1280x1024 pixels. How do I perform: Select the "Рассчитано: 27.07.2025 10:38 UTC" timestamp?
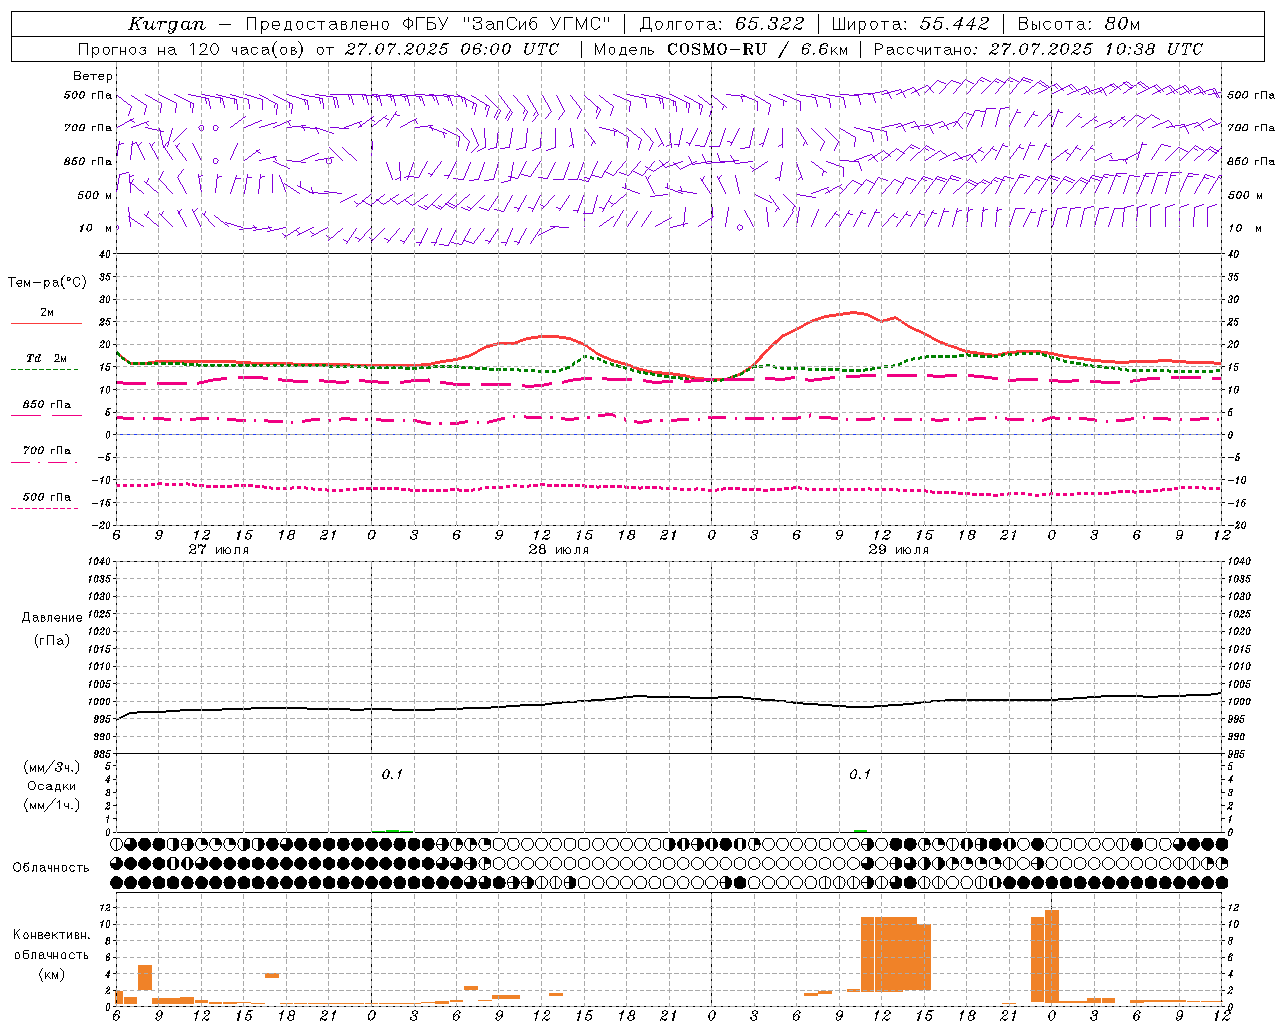(1038, 49)
